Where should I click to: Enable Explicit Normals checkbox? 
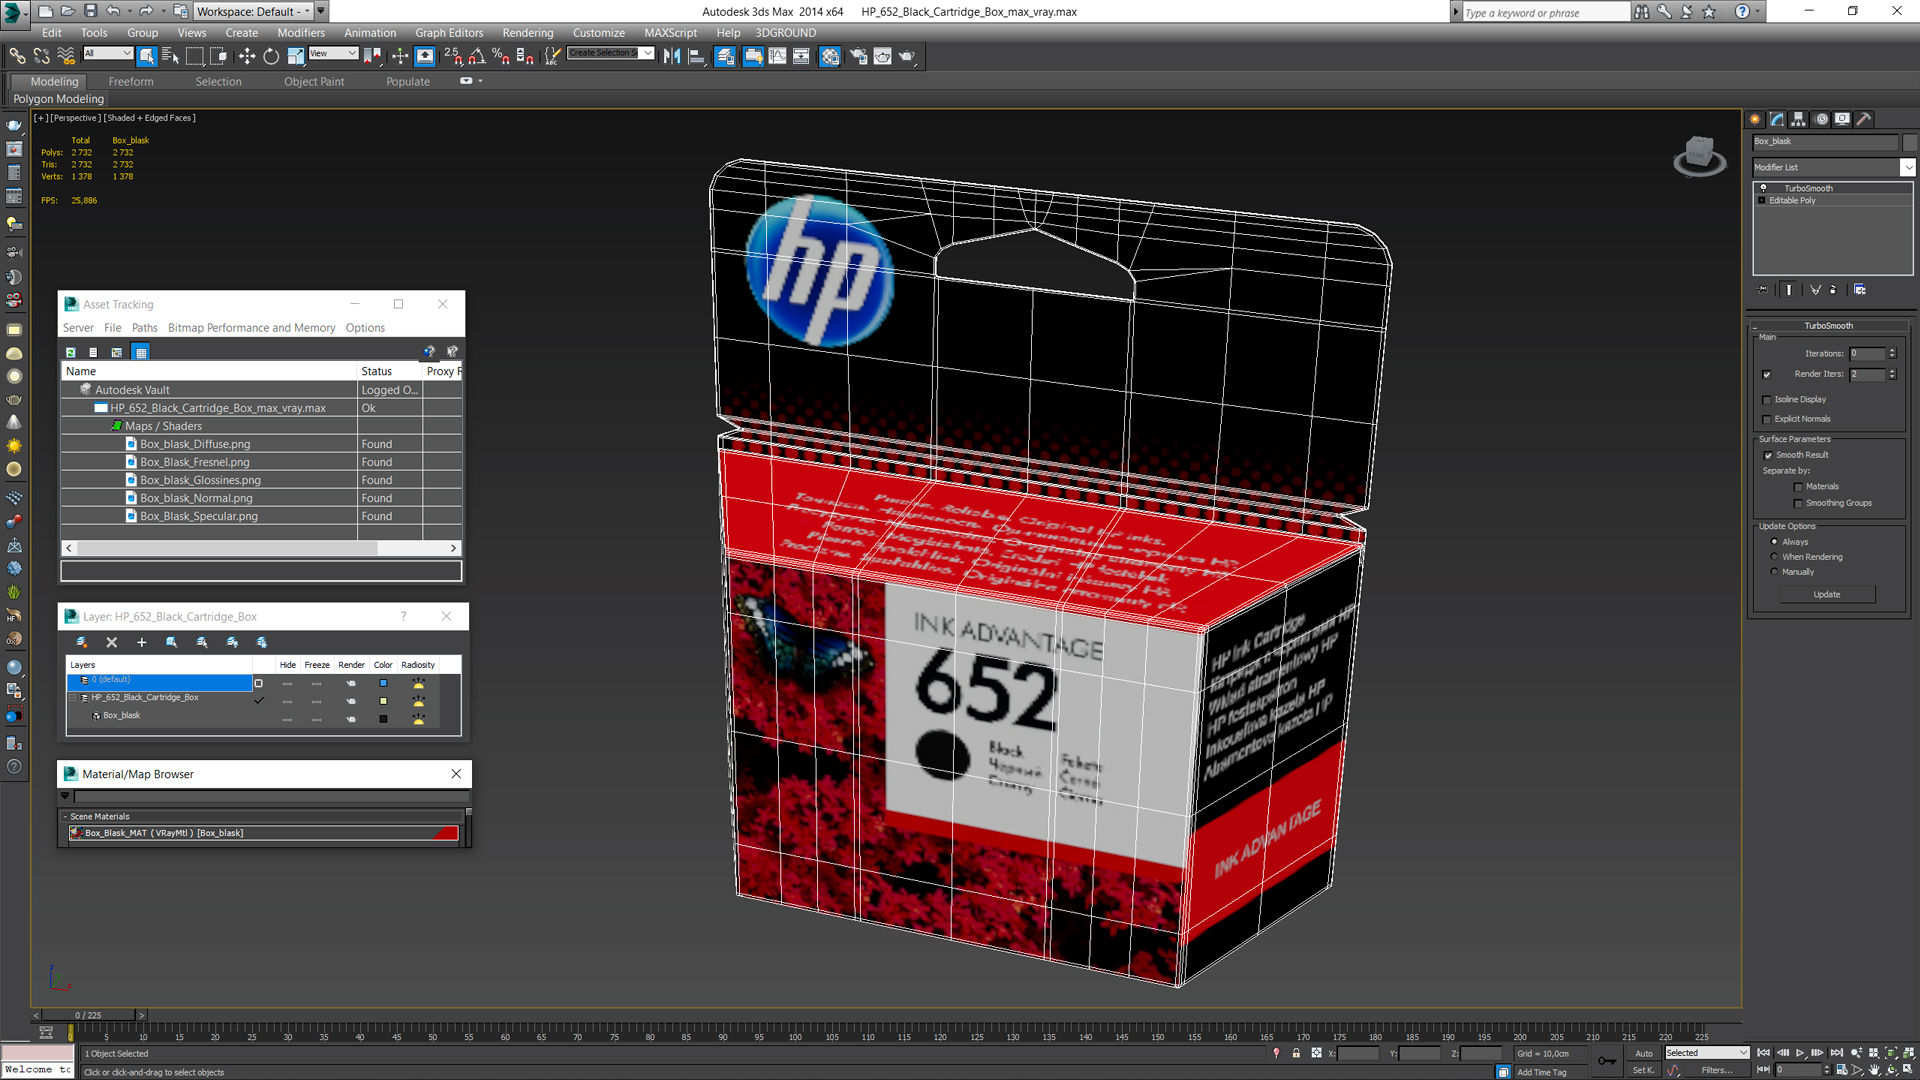[x=1767, y=420]
